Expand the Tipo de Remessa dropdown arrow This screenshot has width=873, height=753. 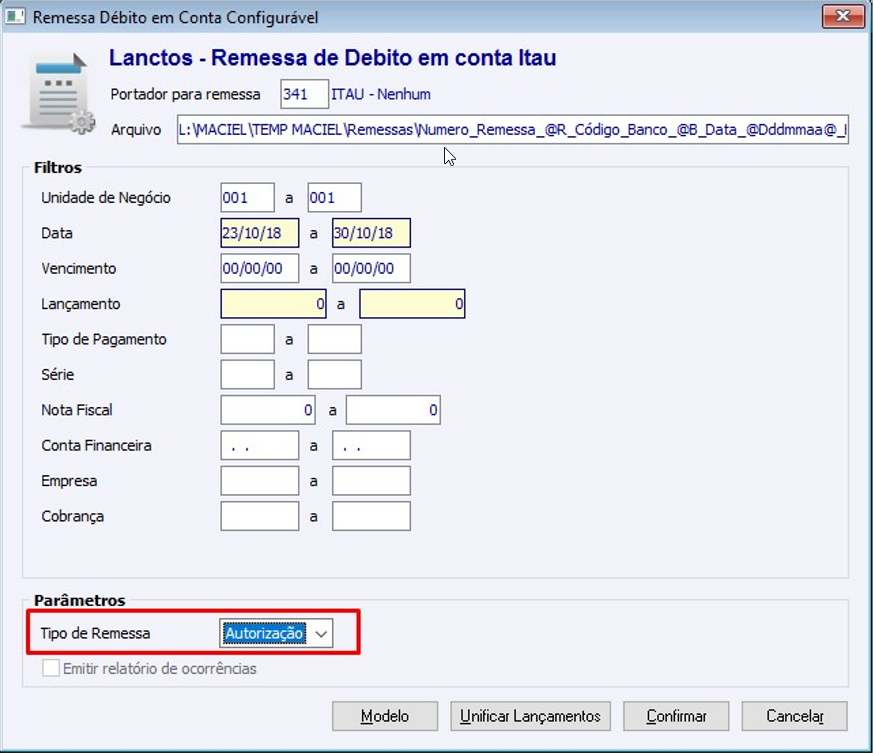pos(321,633)
